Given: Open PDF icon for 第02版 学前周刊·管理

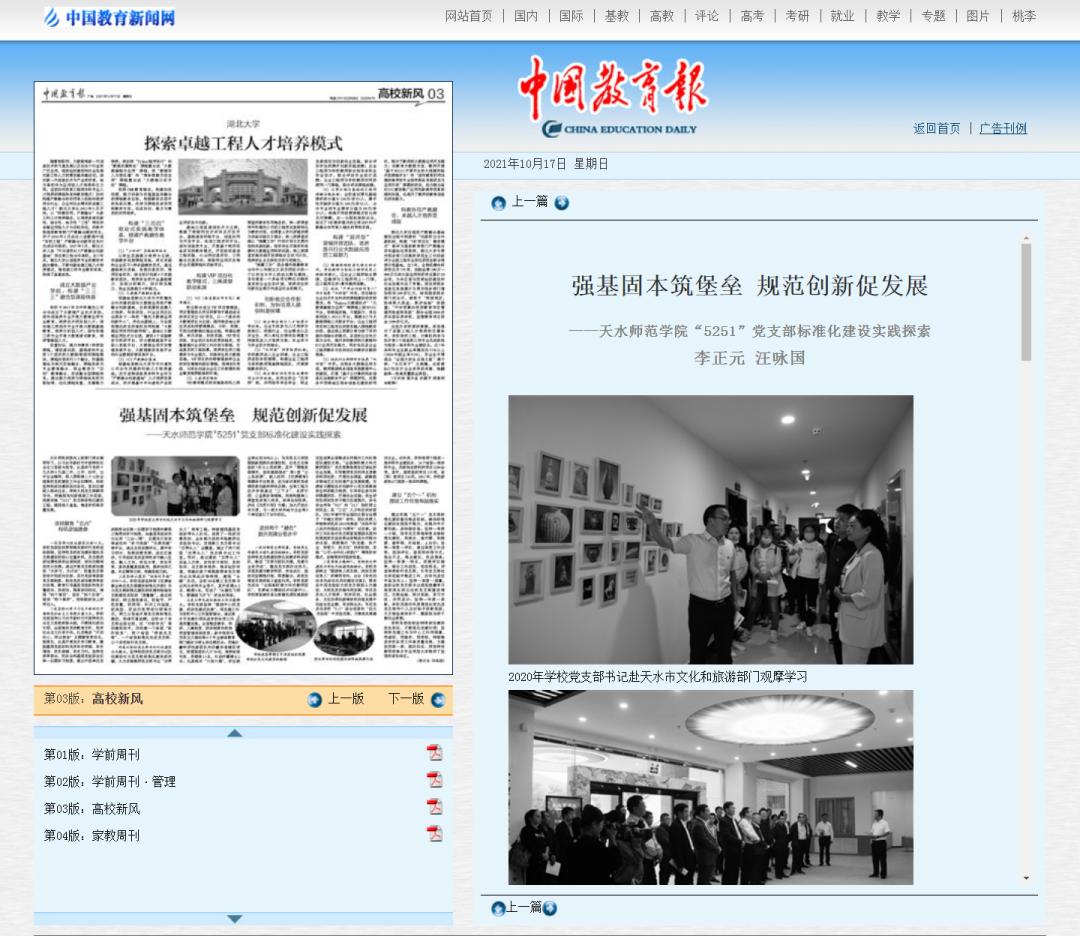Looking at the screenshot, I should [x=435, y=780].
